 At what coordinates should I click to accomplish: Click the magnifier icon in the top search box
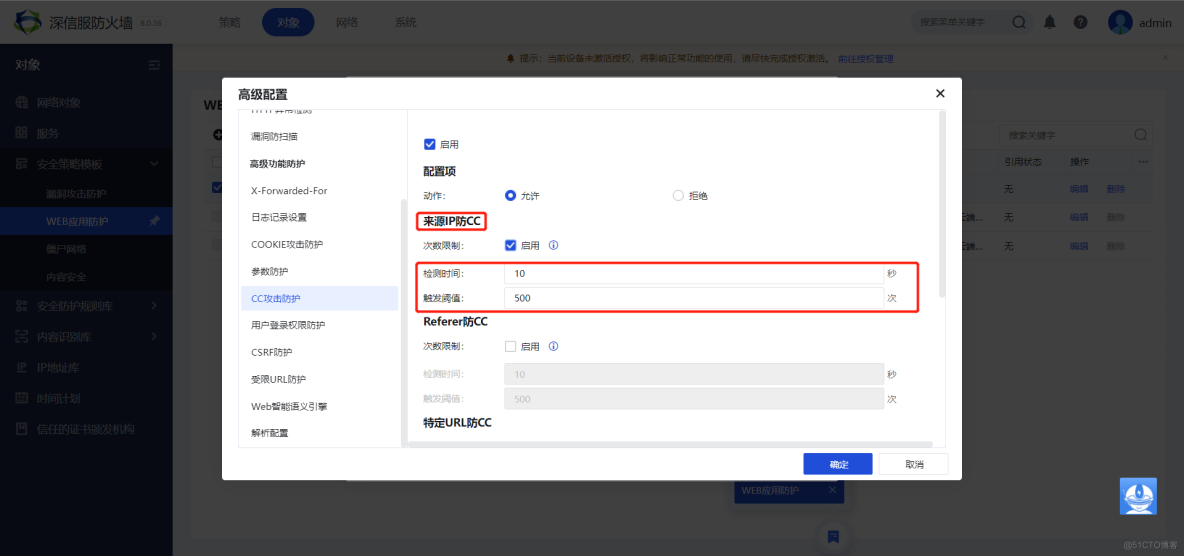[1018, 22]
